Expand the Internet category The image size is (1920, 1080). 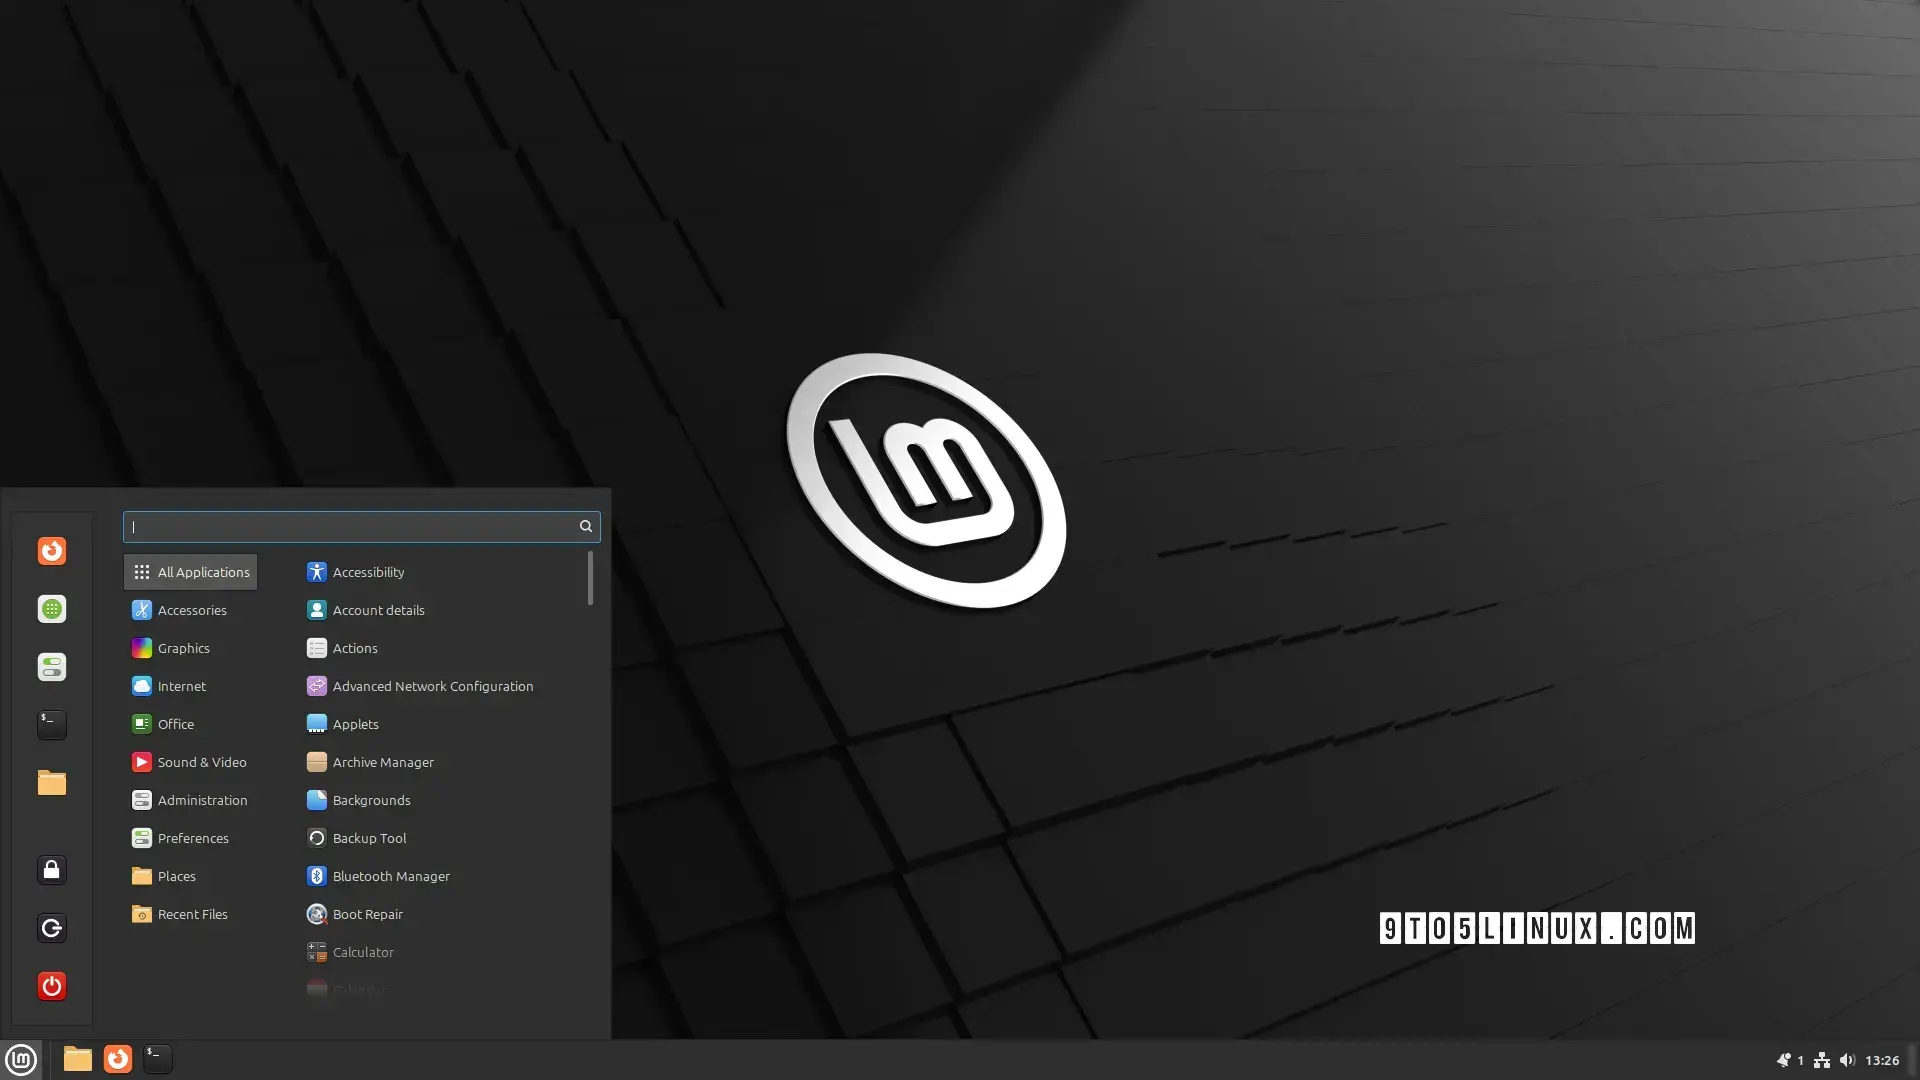point(182,686)
